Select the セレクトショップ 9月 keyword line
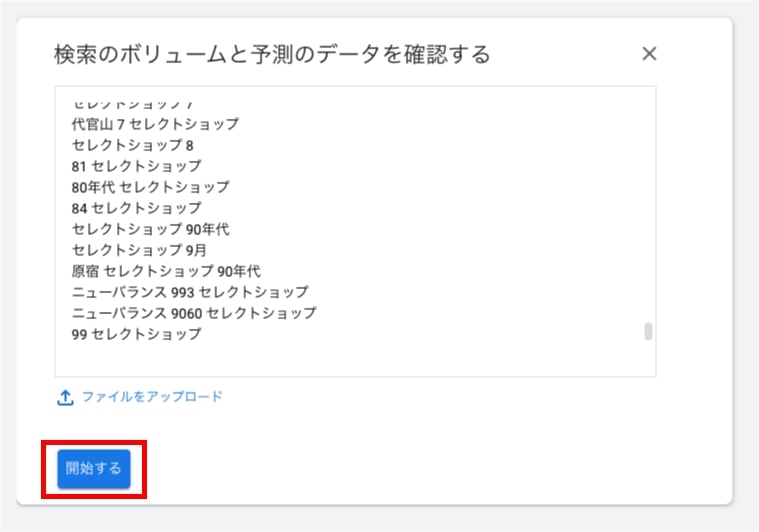 (x=139, y=250)
